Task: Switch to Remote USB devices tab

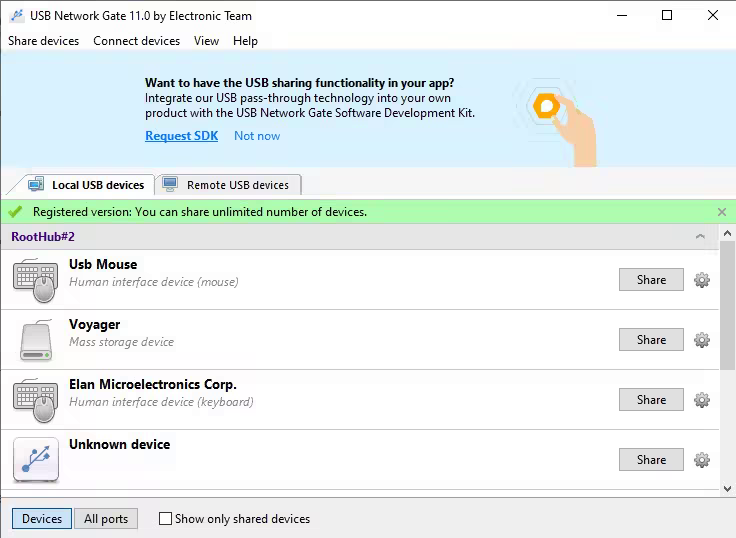Action: point(227,185)
